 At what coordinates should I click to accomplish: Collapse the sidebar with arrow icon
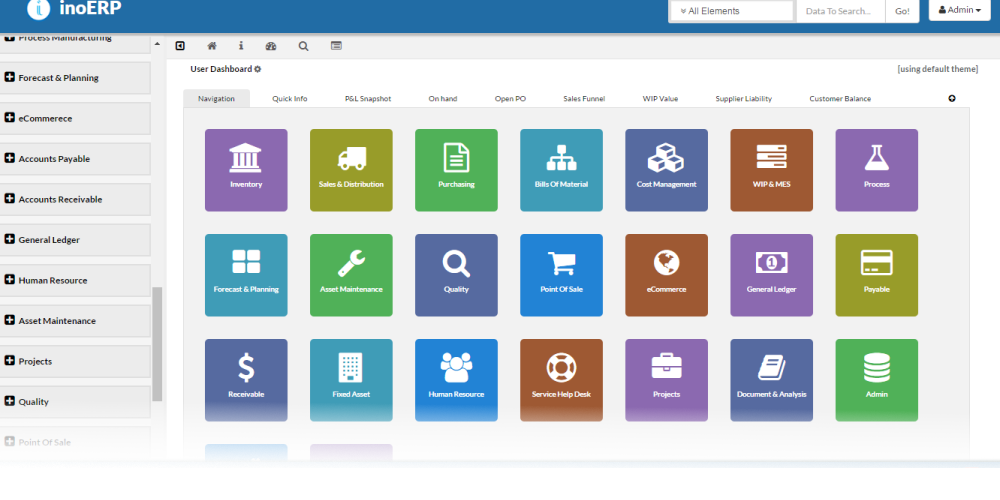point(180,46)
